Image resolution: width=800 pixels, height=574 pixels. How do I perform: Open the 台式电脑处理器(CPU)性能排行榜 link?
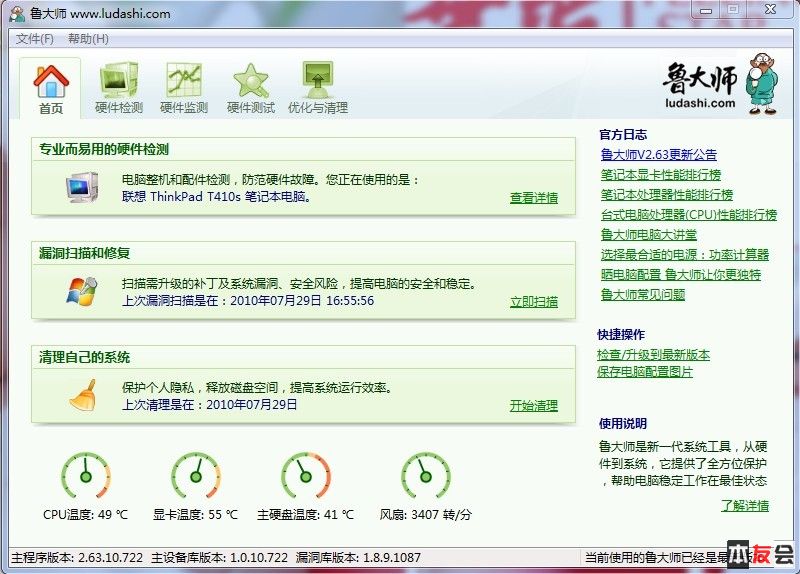tap(689, 215)
